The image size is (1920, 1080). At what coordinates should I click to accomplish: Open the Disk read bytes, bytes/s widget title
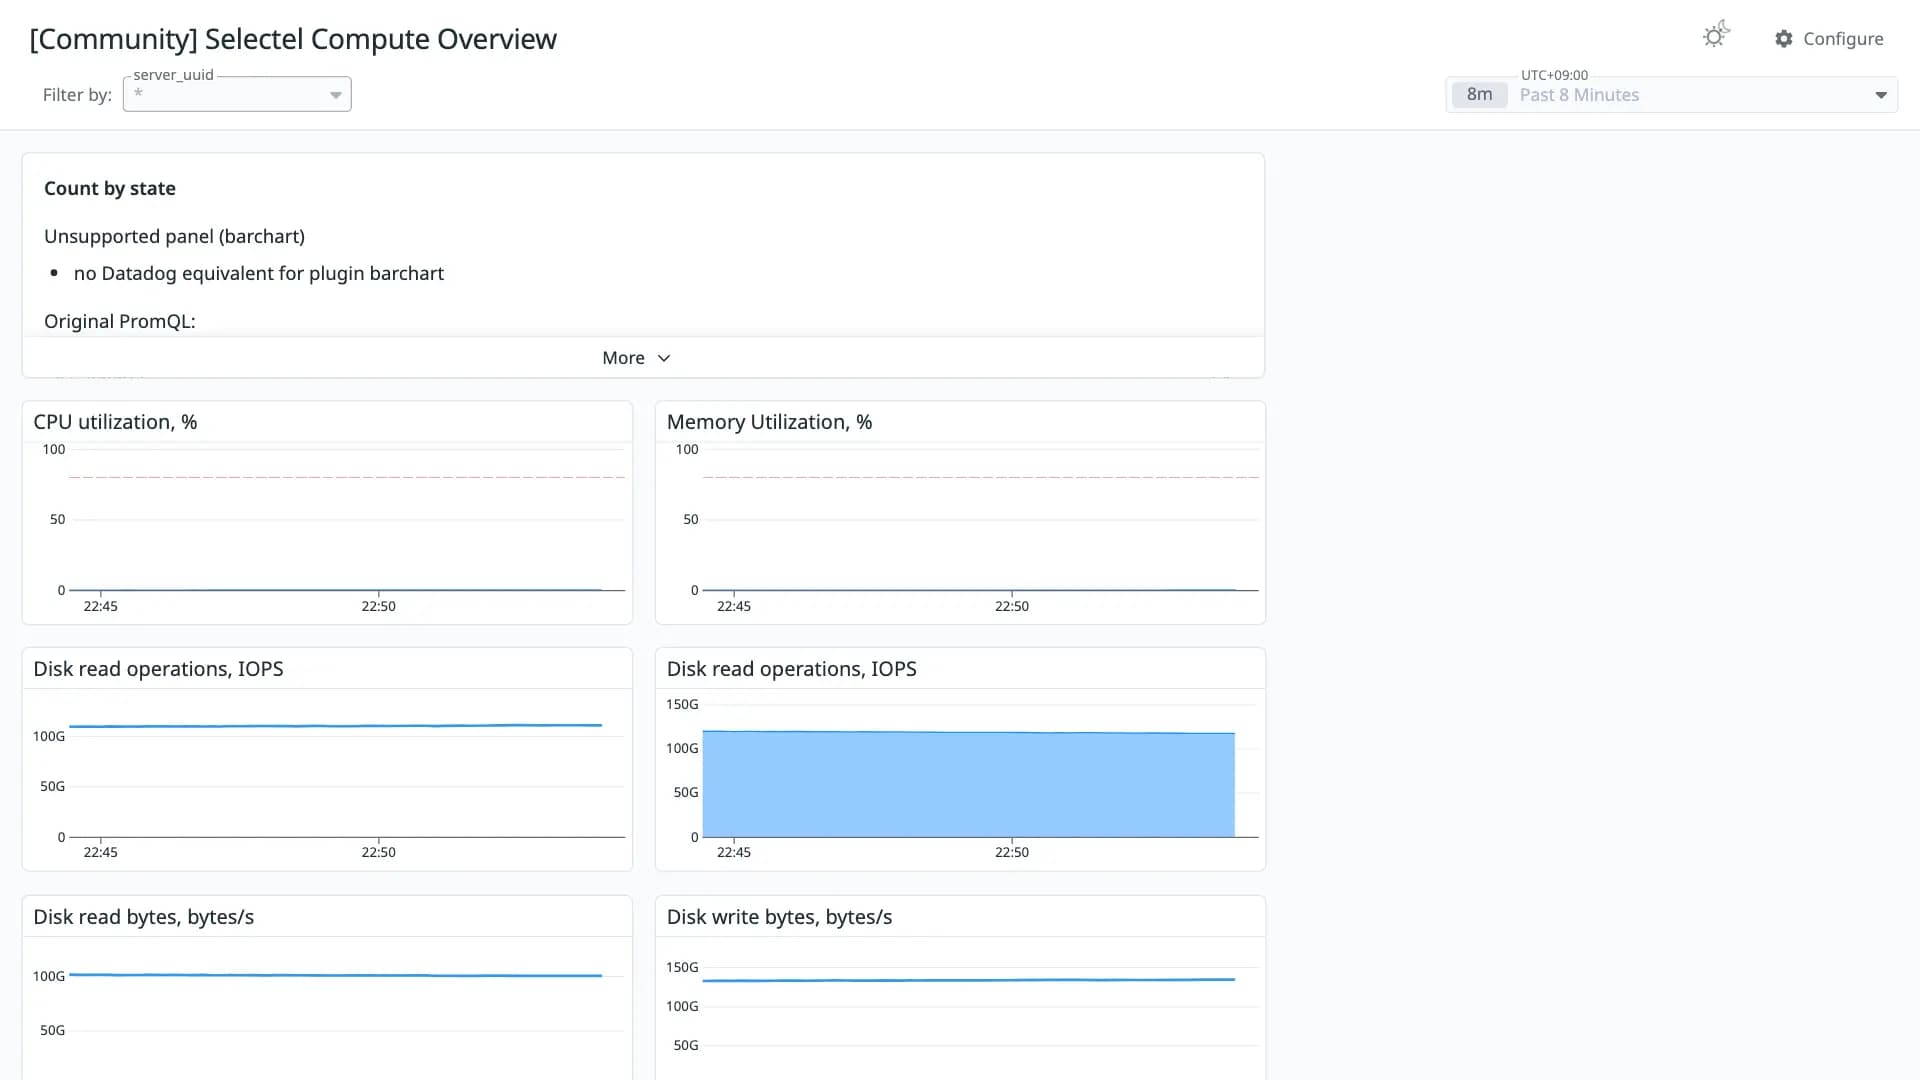pyautogui.click(x=143, y=917)
